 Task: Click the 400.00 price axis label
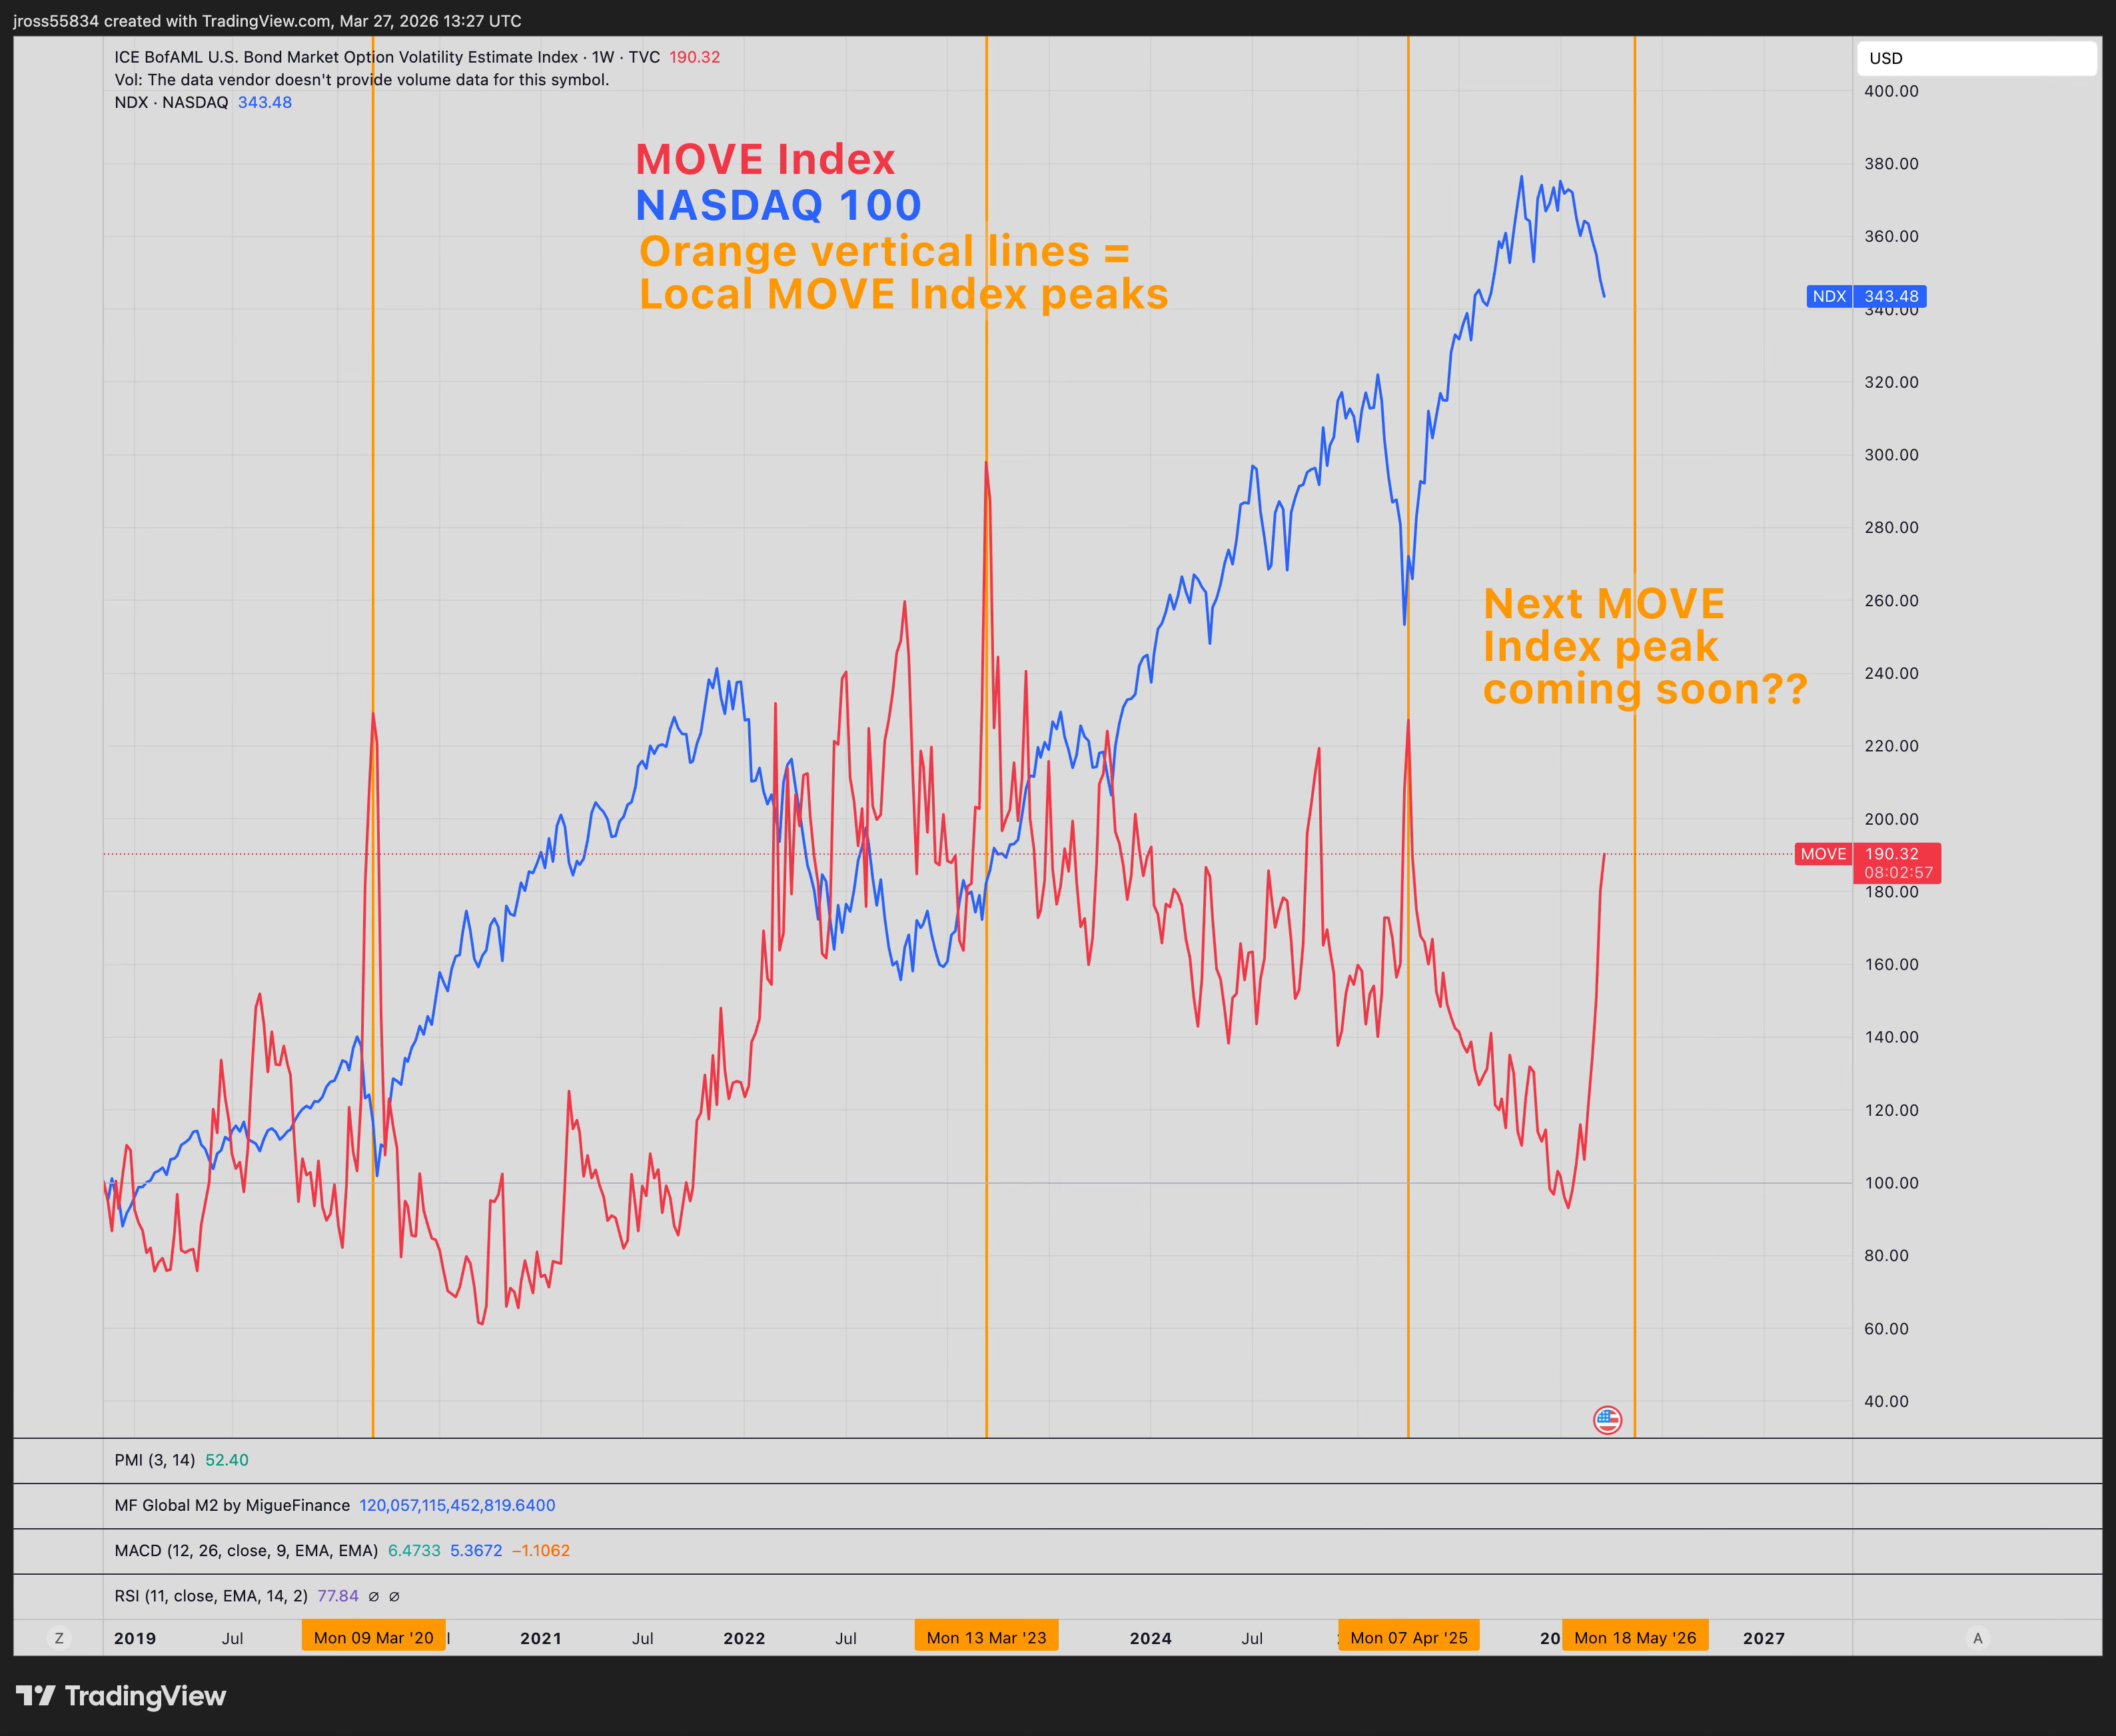1891,91
